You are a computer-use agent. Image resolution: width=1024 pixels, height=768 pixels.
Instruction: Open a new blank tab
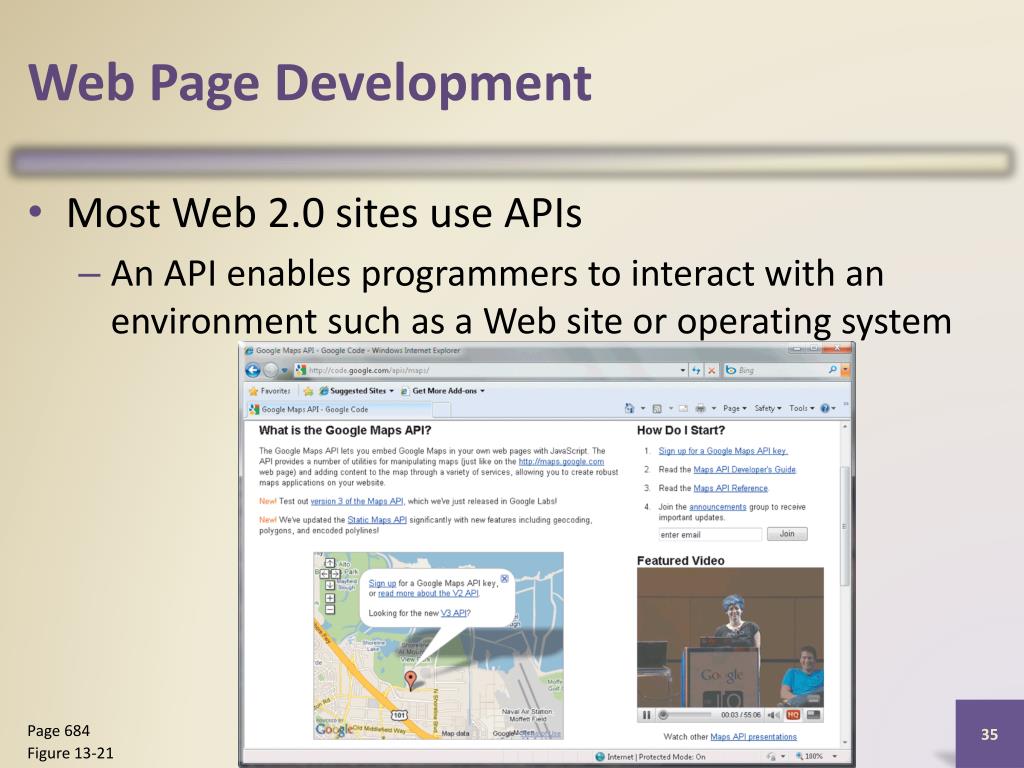[442, 409]
